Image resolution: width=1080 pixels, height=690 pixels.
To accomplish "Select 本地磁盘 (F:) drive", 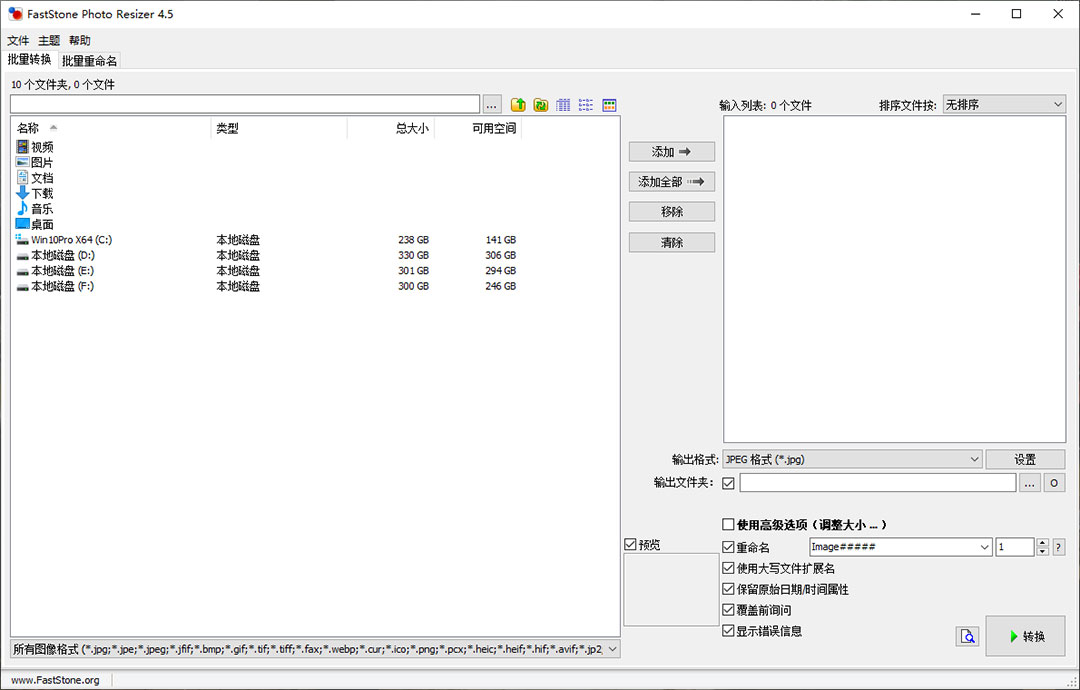I will [55, 286].
